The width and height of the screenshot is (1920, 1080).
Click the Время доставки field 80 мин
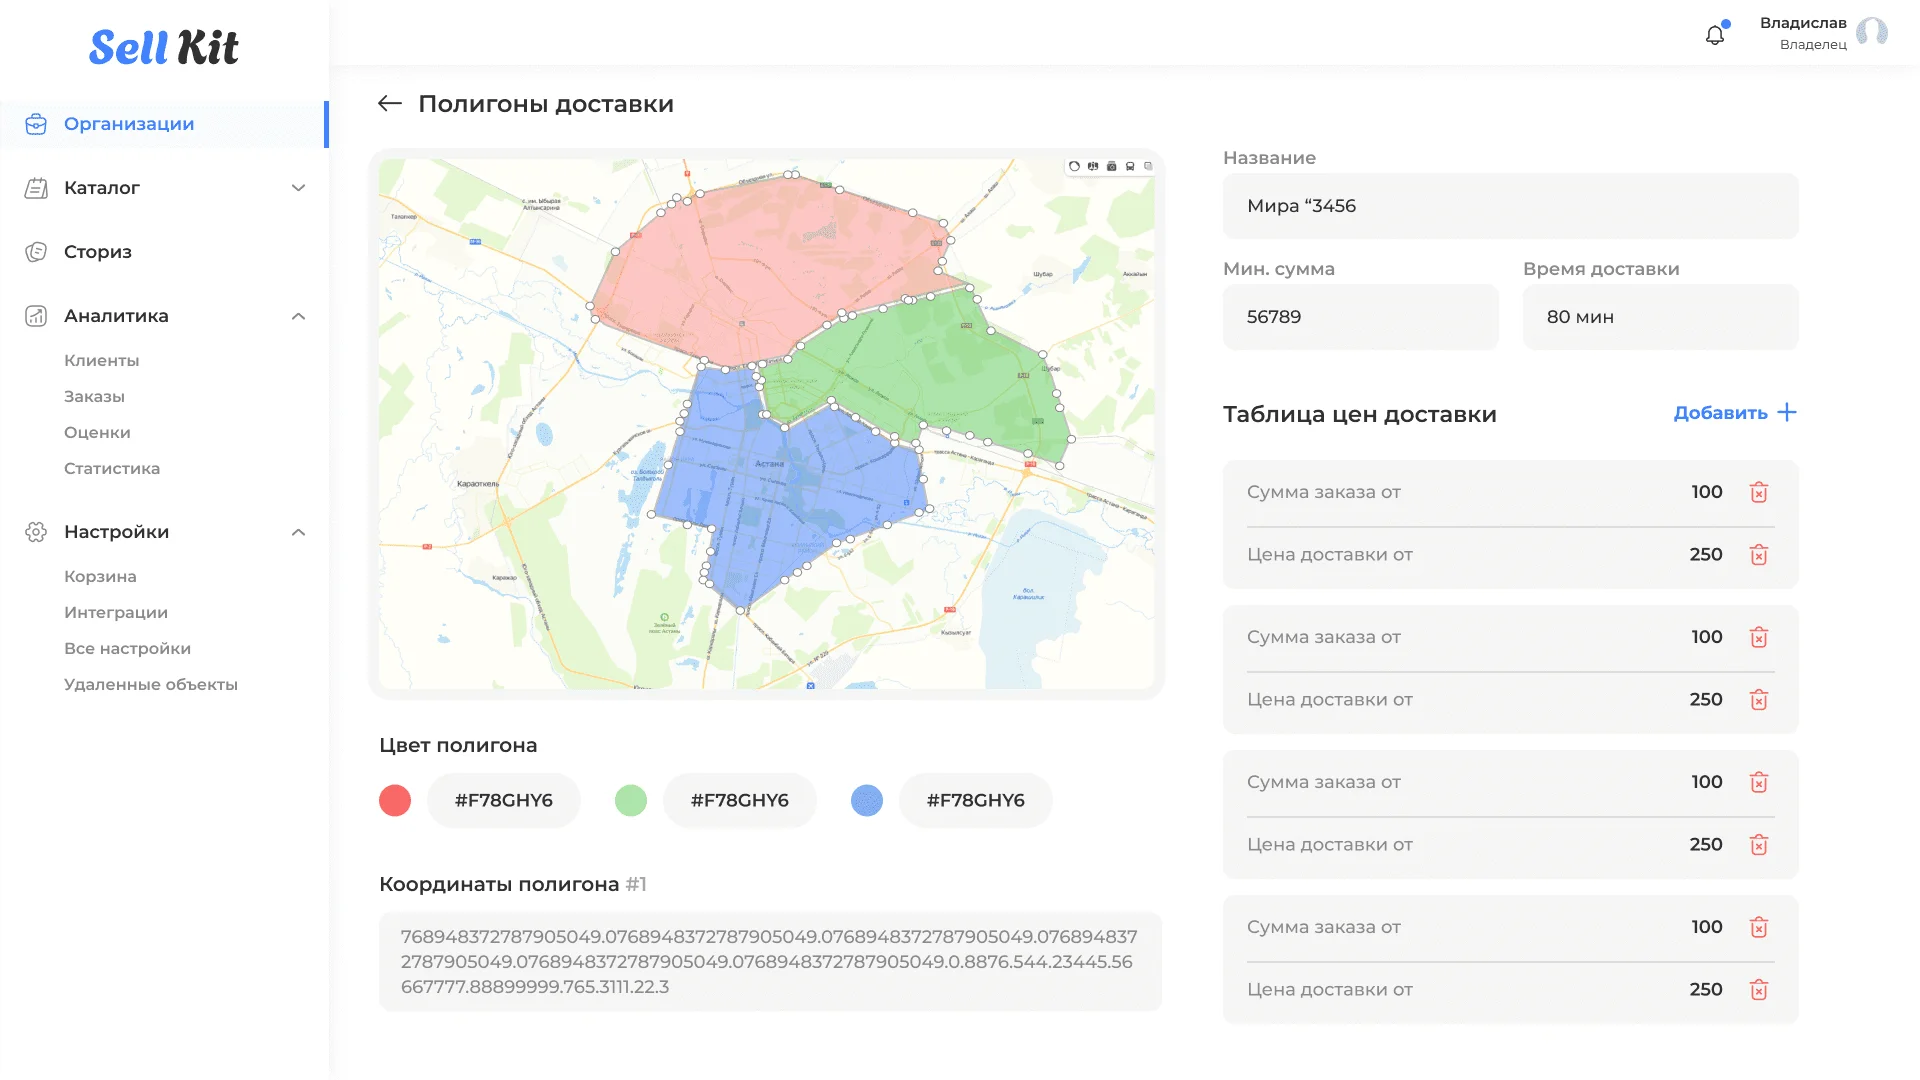click(x=1660, y=317)
